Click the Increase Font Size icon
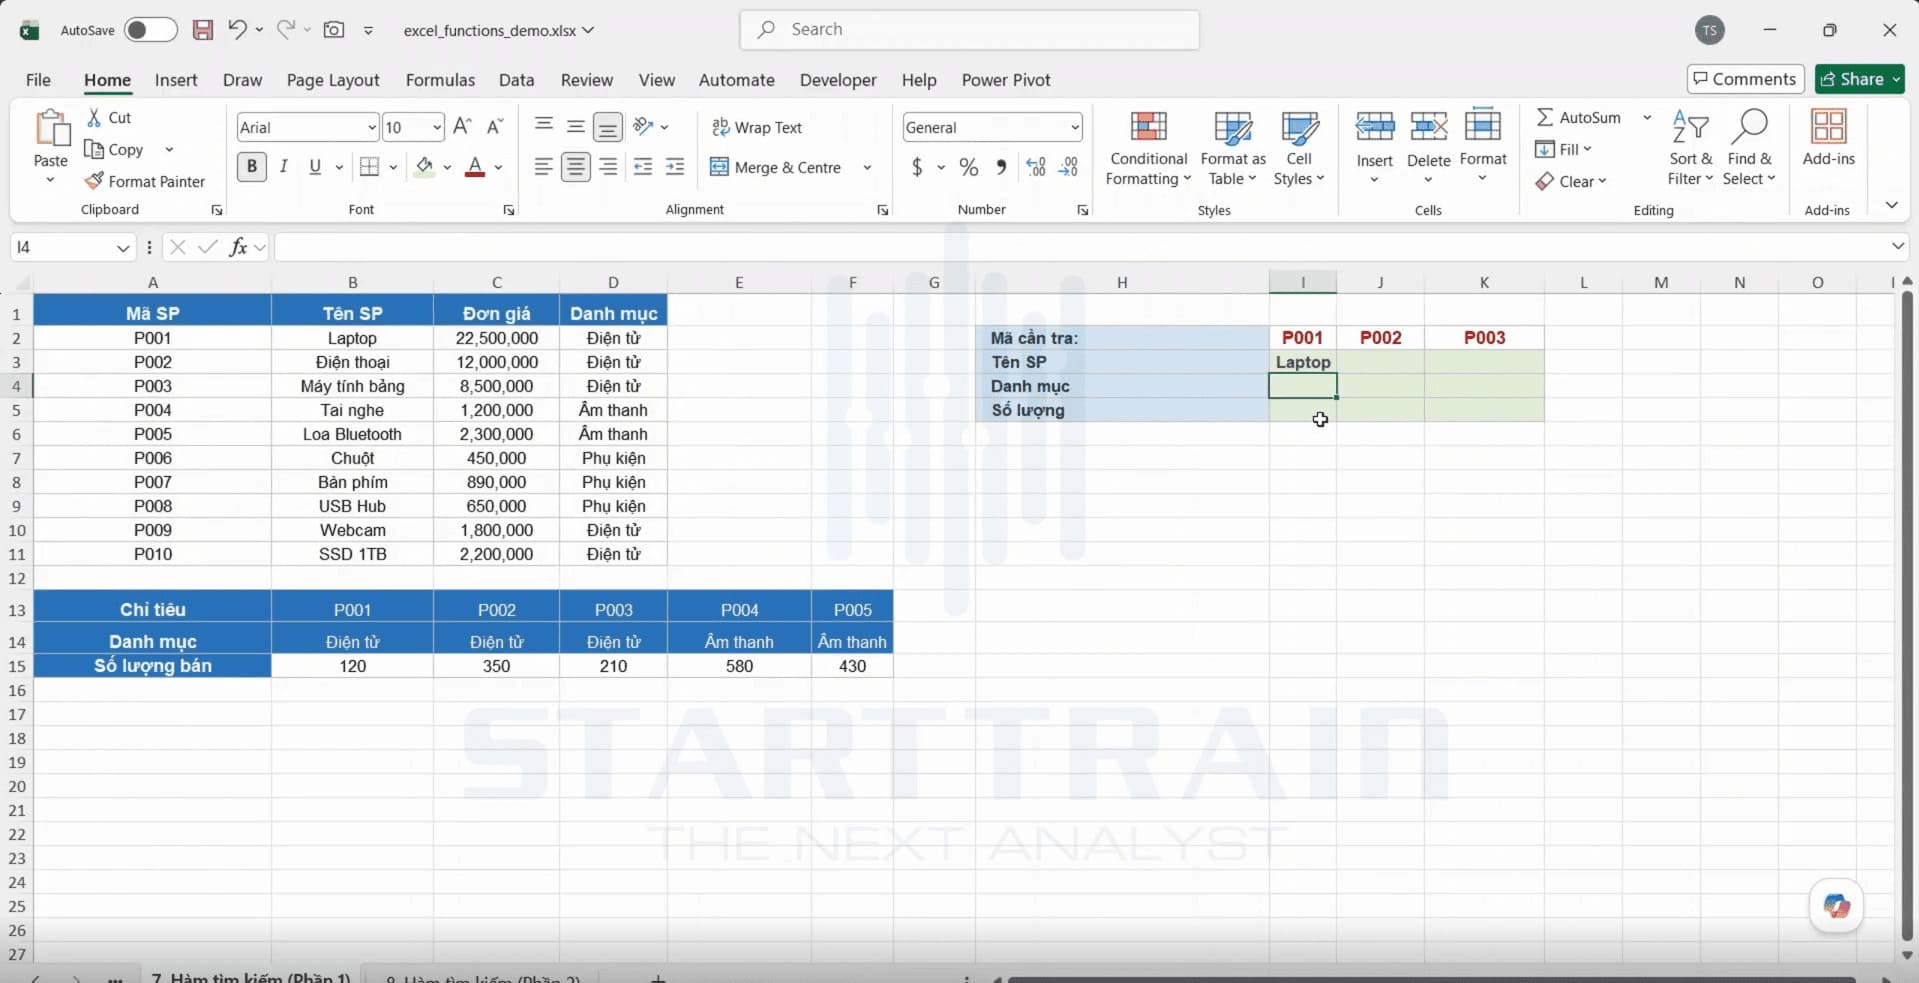This screenshot has height=983, width=1919. coord(462,127)
